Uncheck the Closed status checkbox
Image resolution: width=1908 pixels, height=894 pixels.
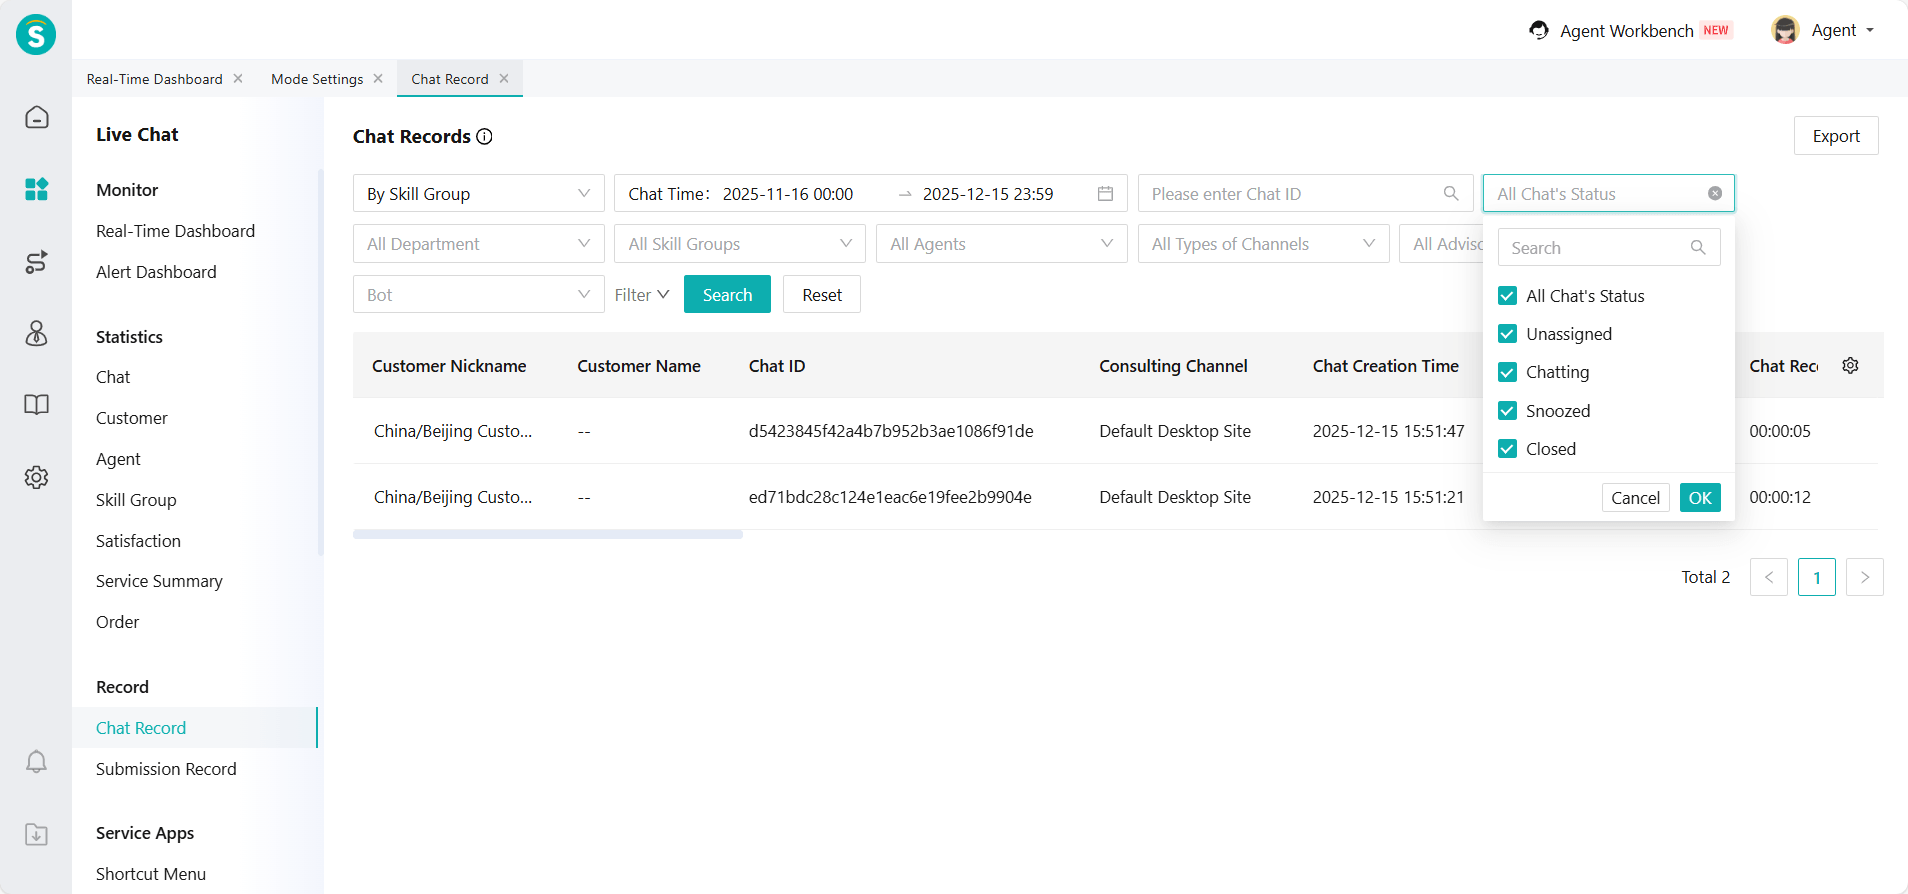click(x=1508, y=449)
